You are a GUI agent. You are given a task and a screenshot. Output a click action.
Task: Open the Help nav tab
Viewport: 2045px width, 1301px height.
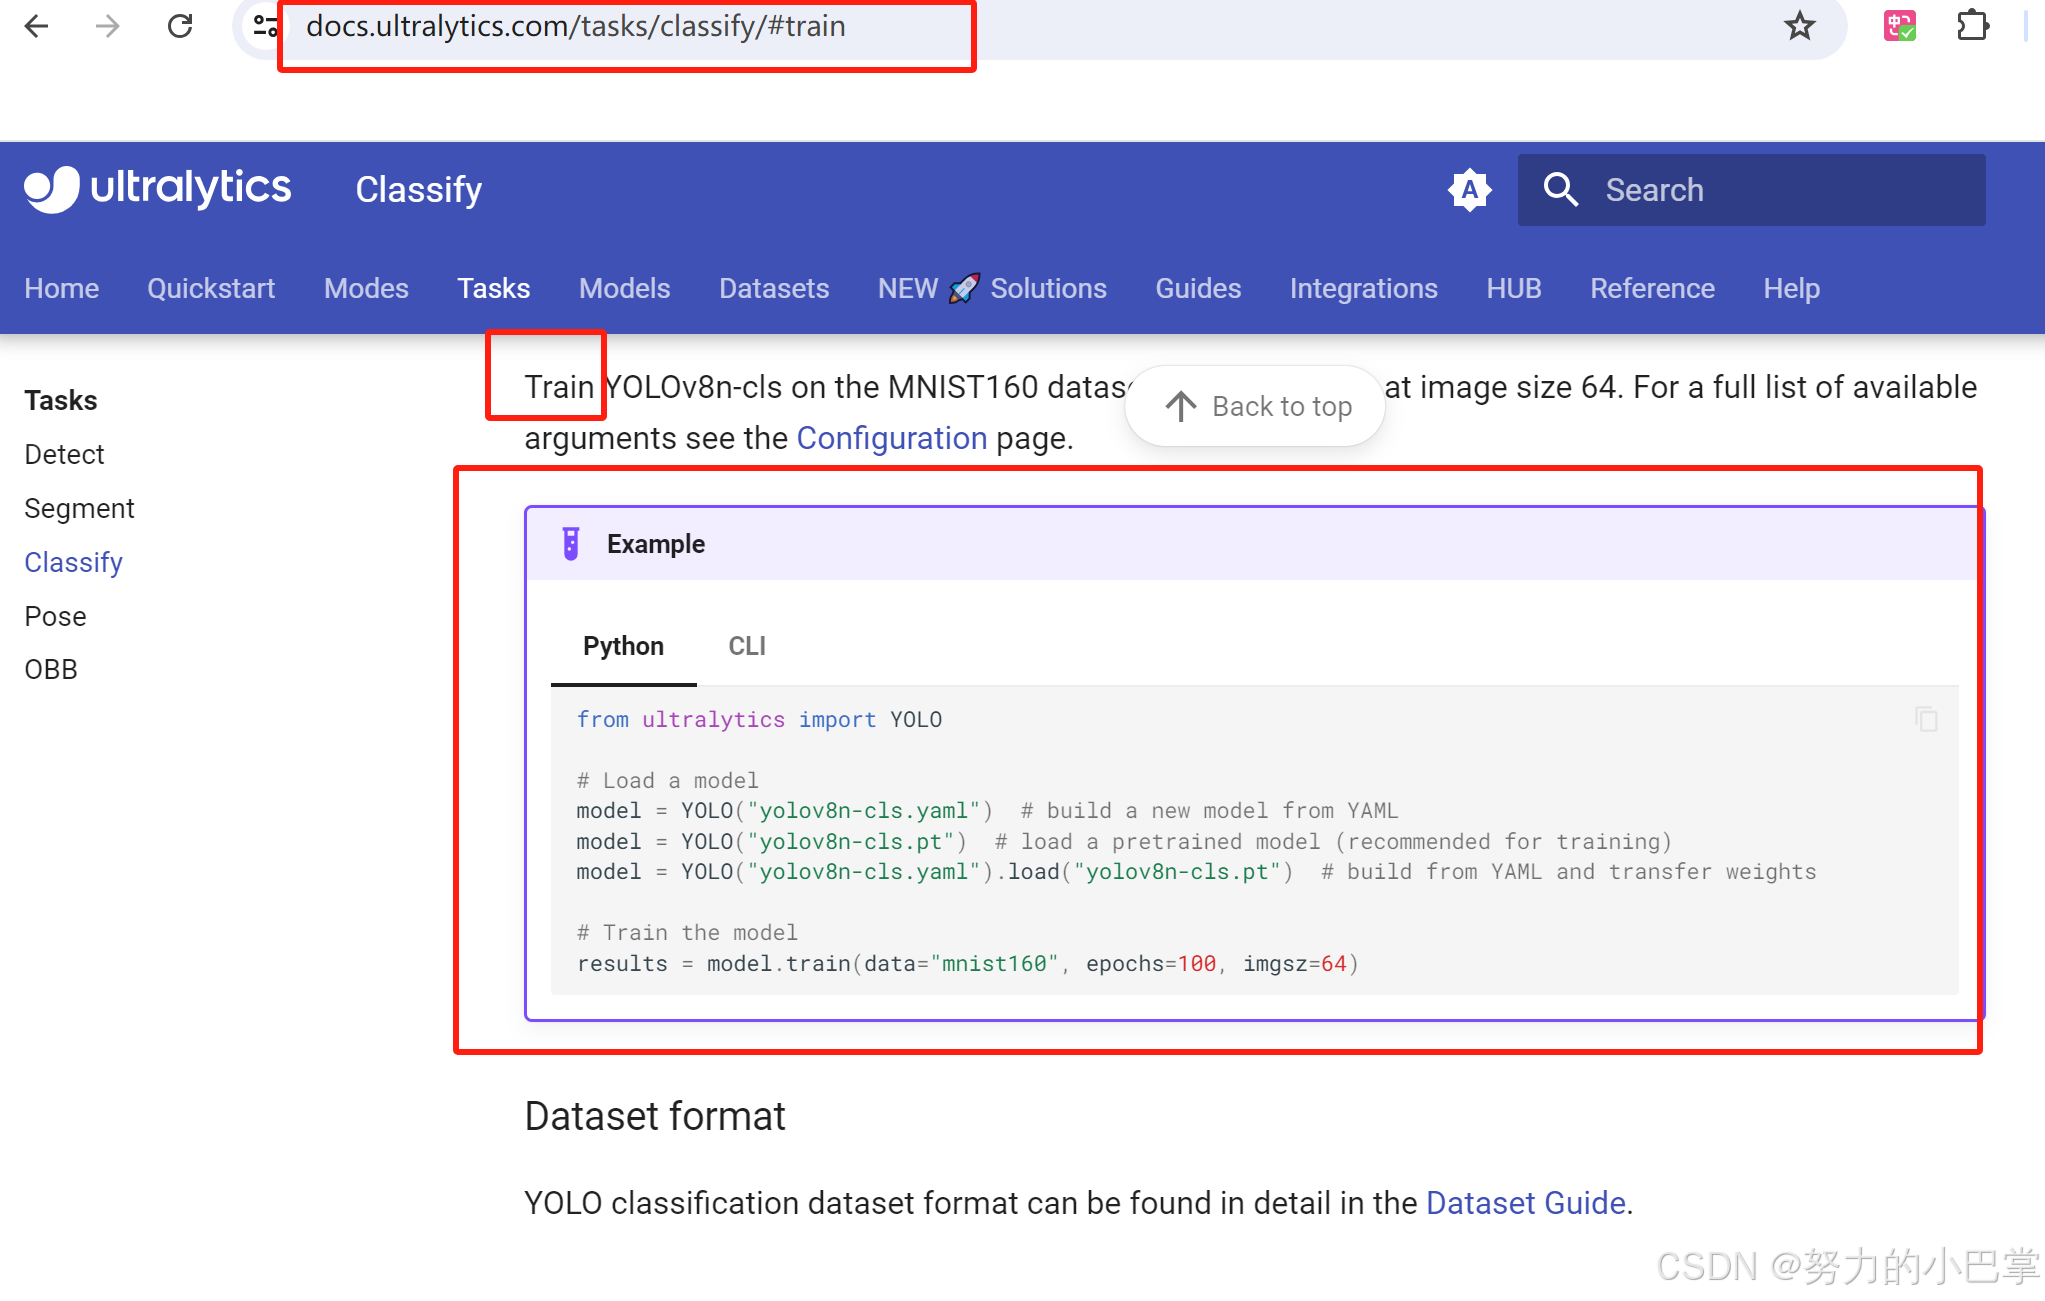(x=1792, y=289)
